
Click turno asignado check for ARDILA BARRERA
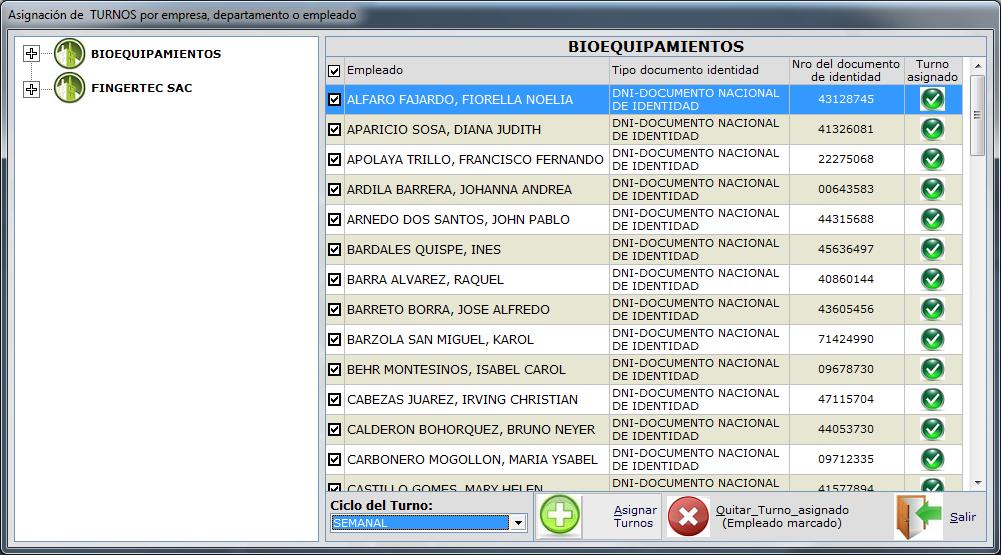(933, 189)
